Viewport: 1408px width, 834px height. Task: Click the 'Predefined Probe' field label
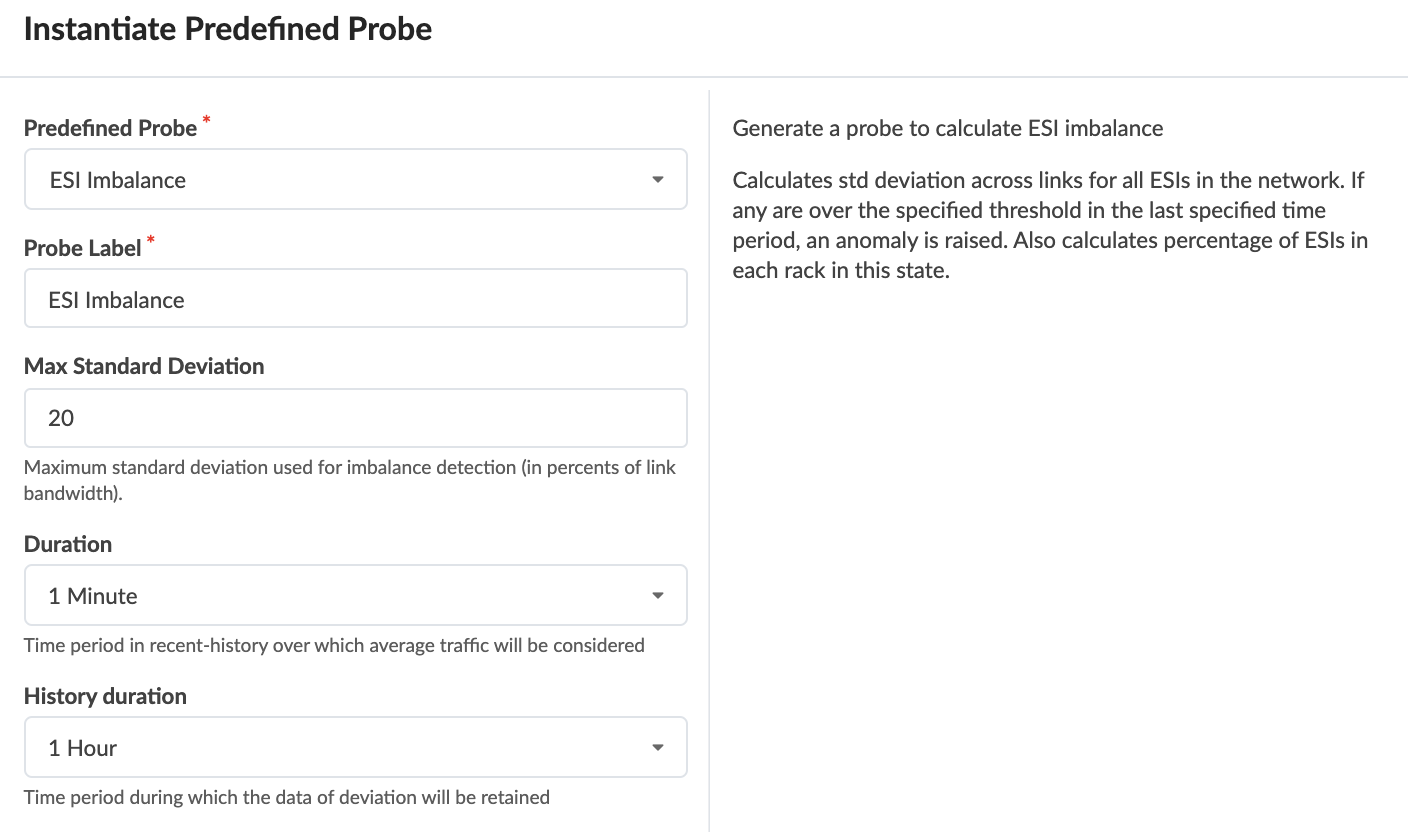click(110, 128)
